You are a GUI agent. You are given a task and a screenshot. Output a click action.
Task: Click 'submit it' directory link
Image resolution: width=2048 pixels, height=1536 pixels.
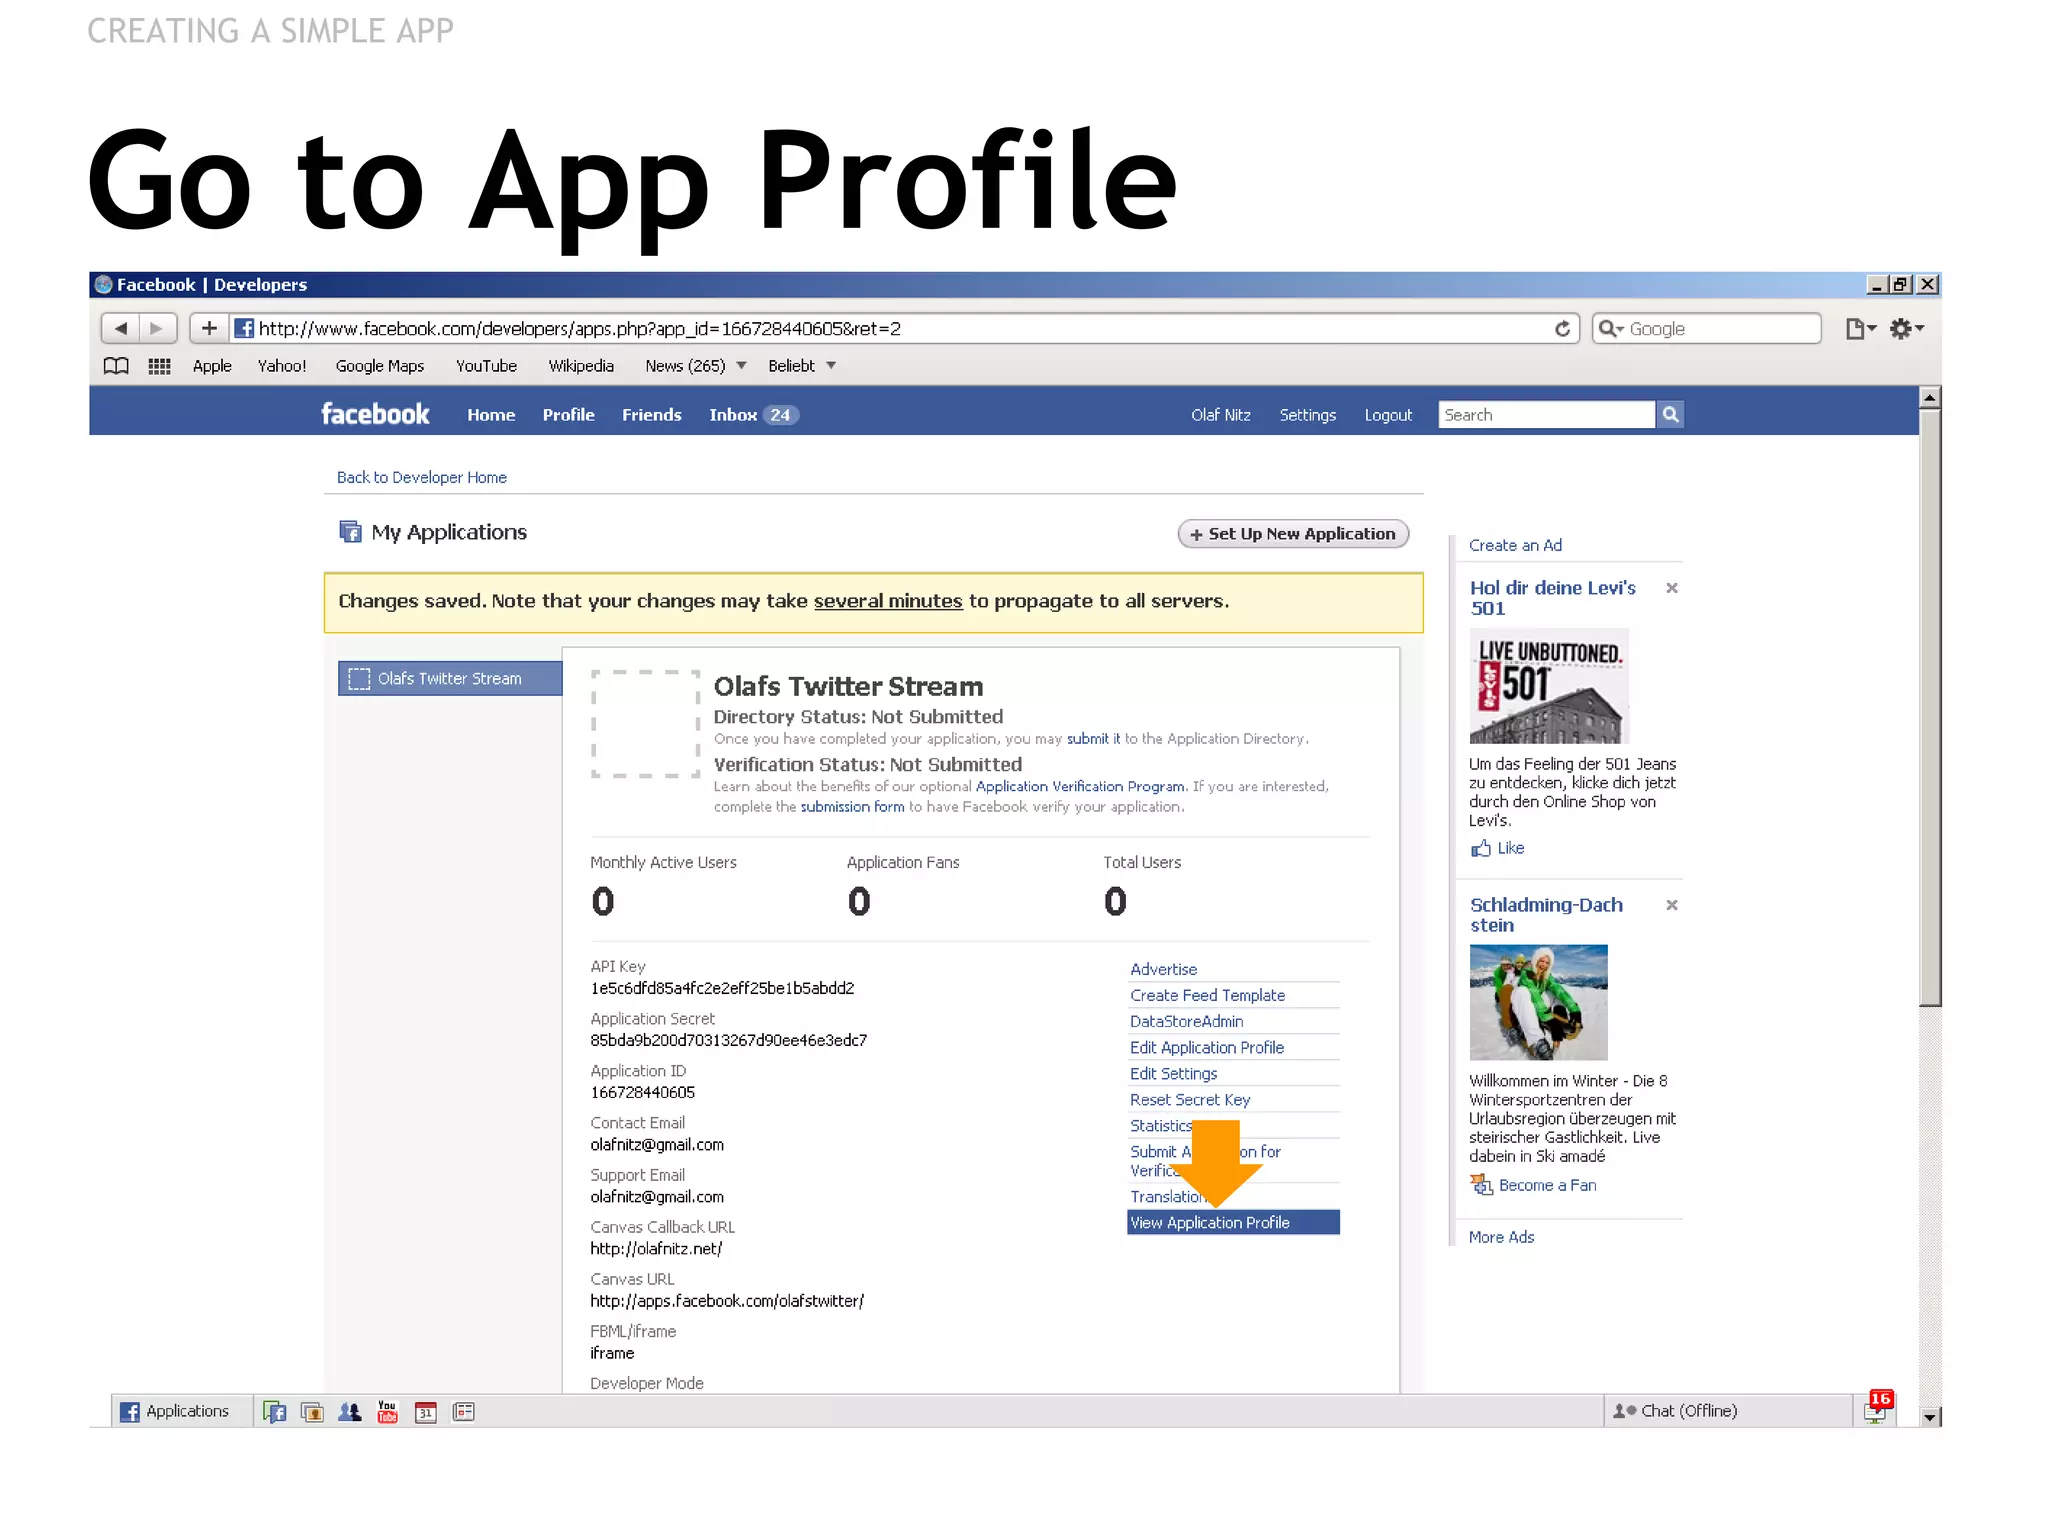click(x=1093, y=739)
